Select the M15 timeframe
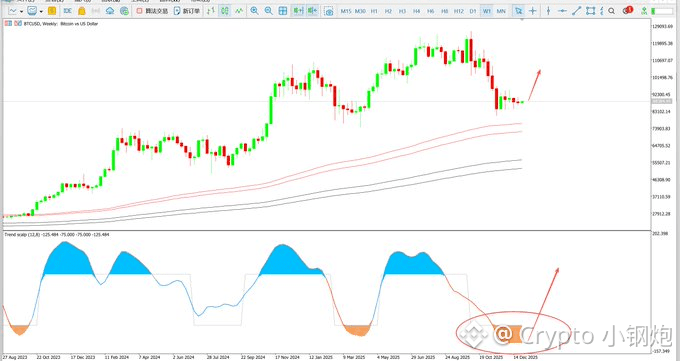680x361 pixels. coord(346,11)
